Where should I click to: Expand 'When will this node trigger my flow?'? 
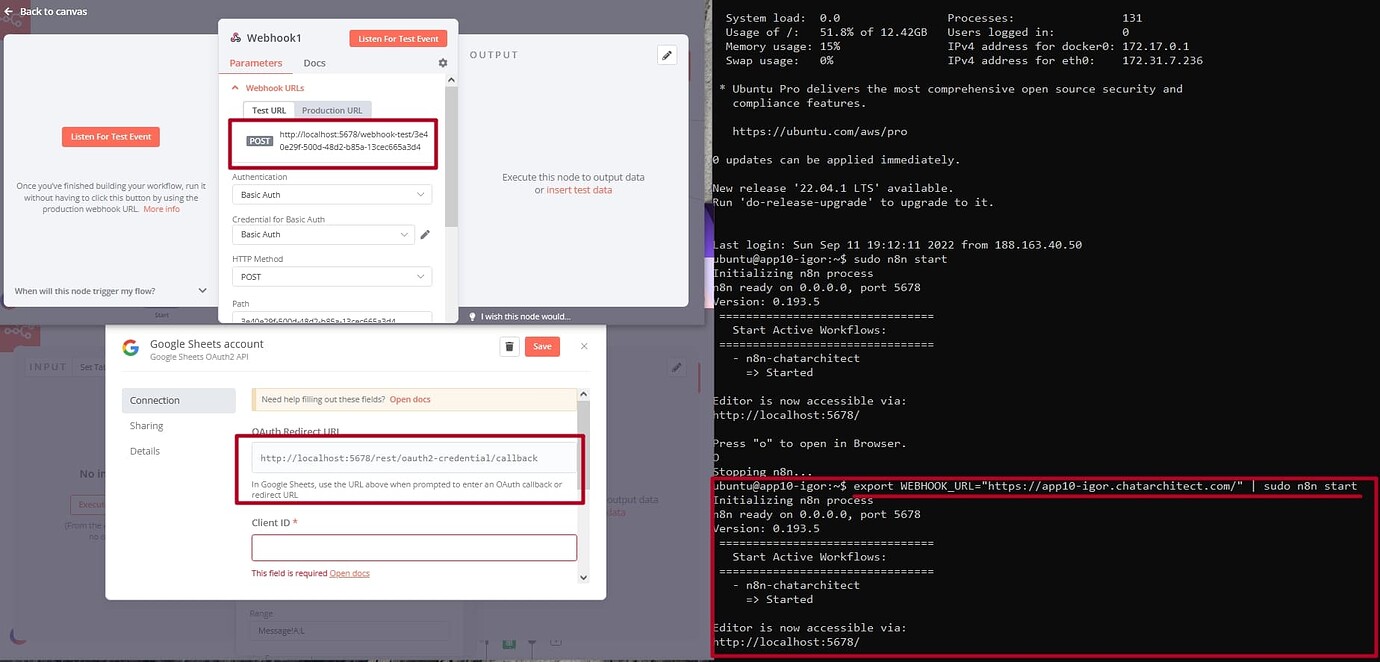(x=108, y=291)
